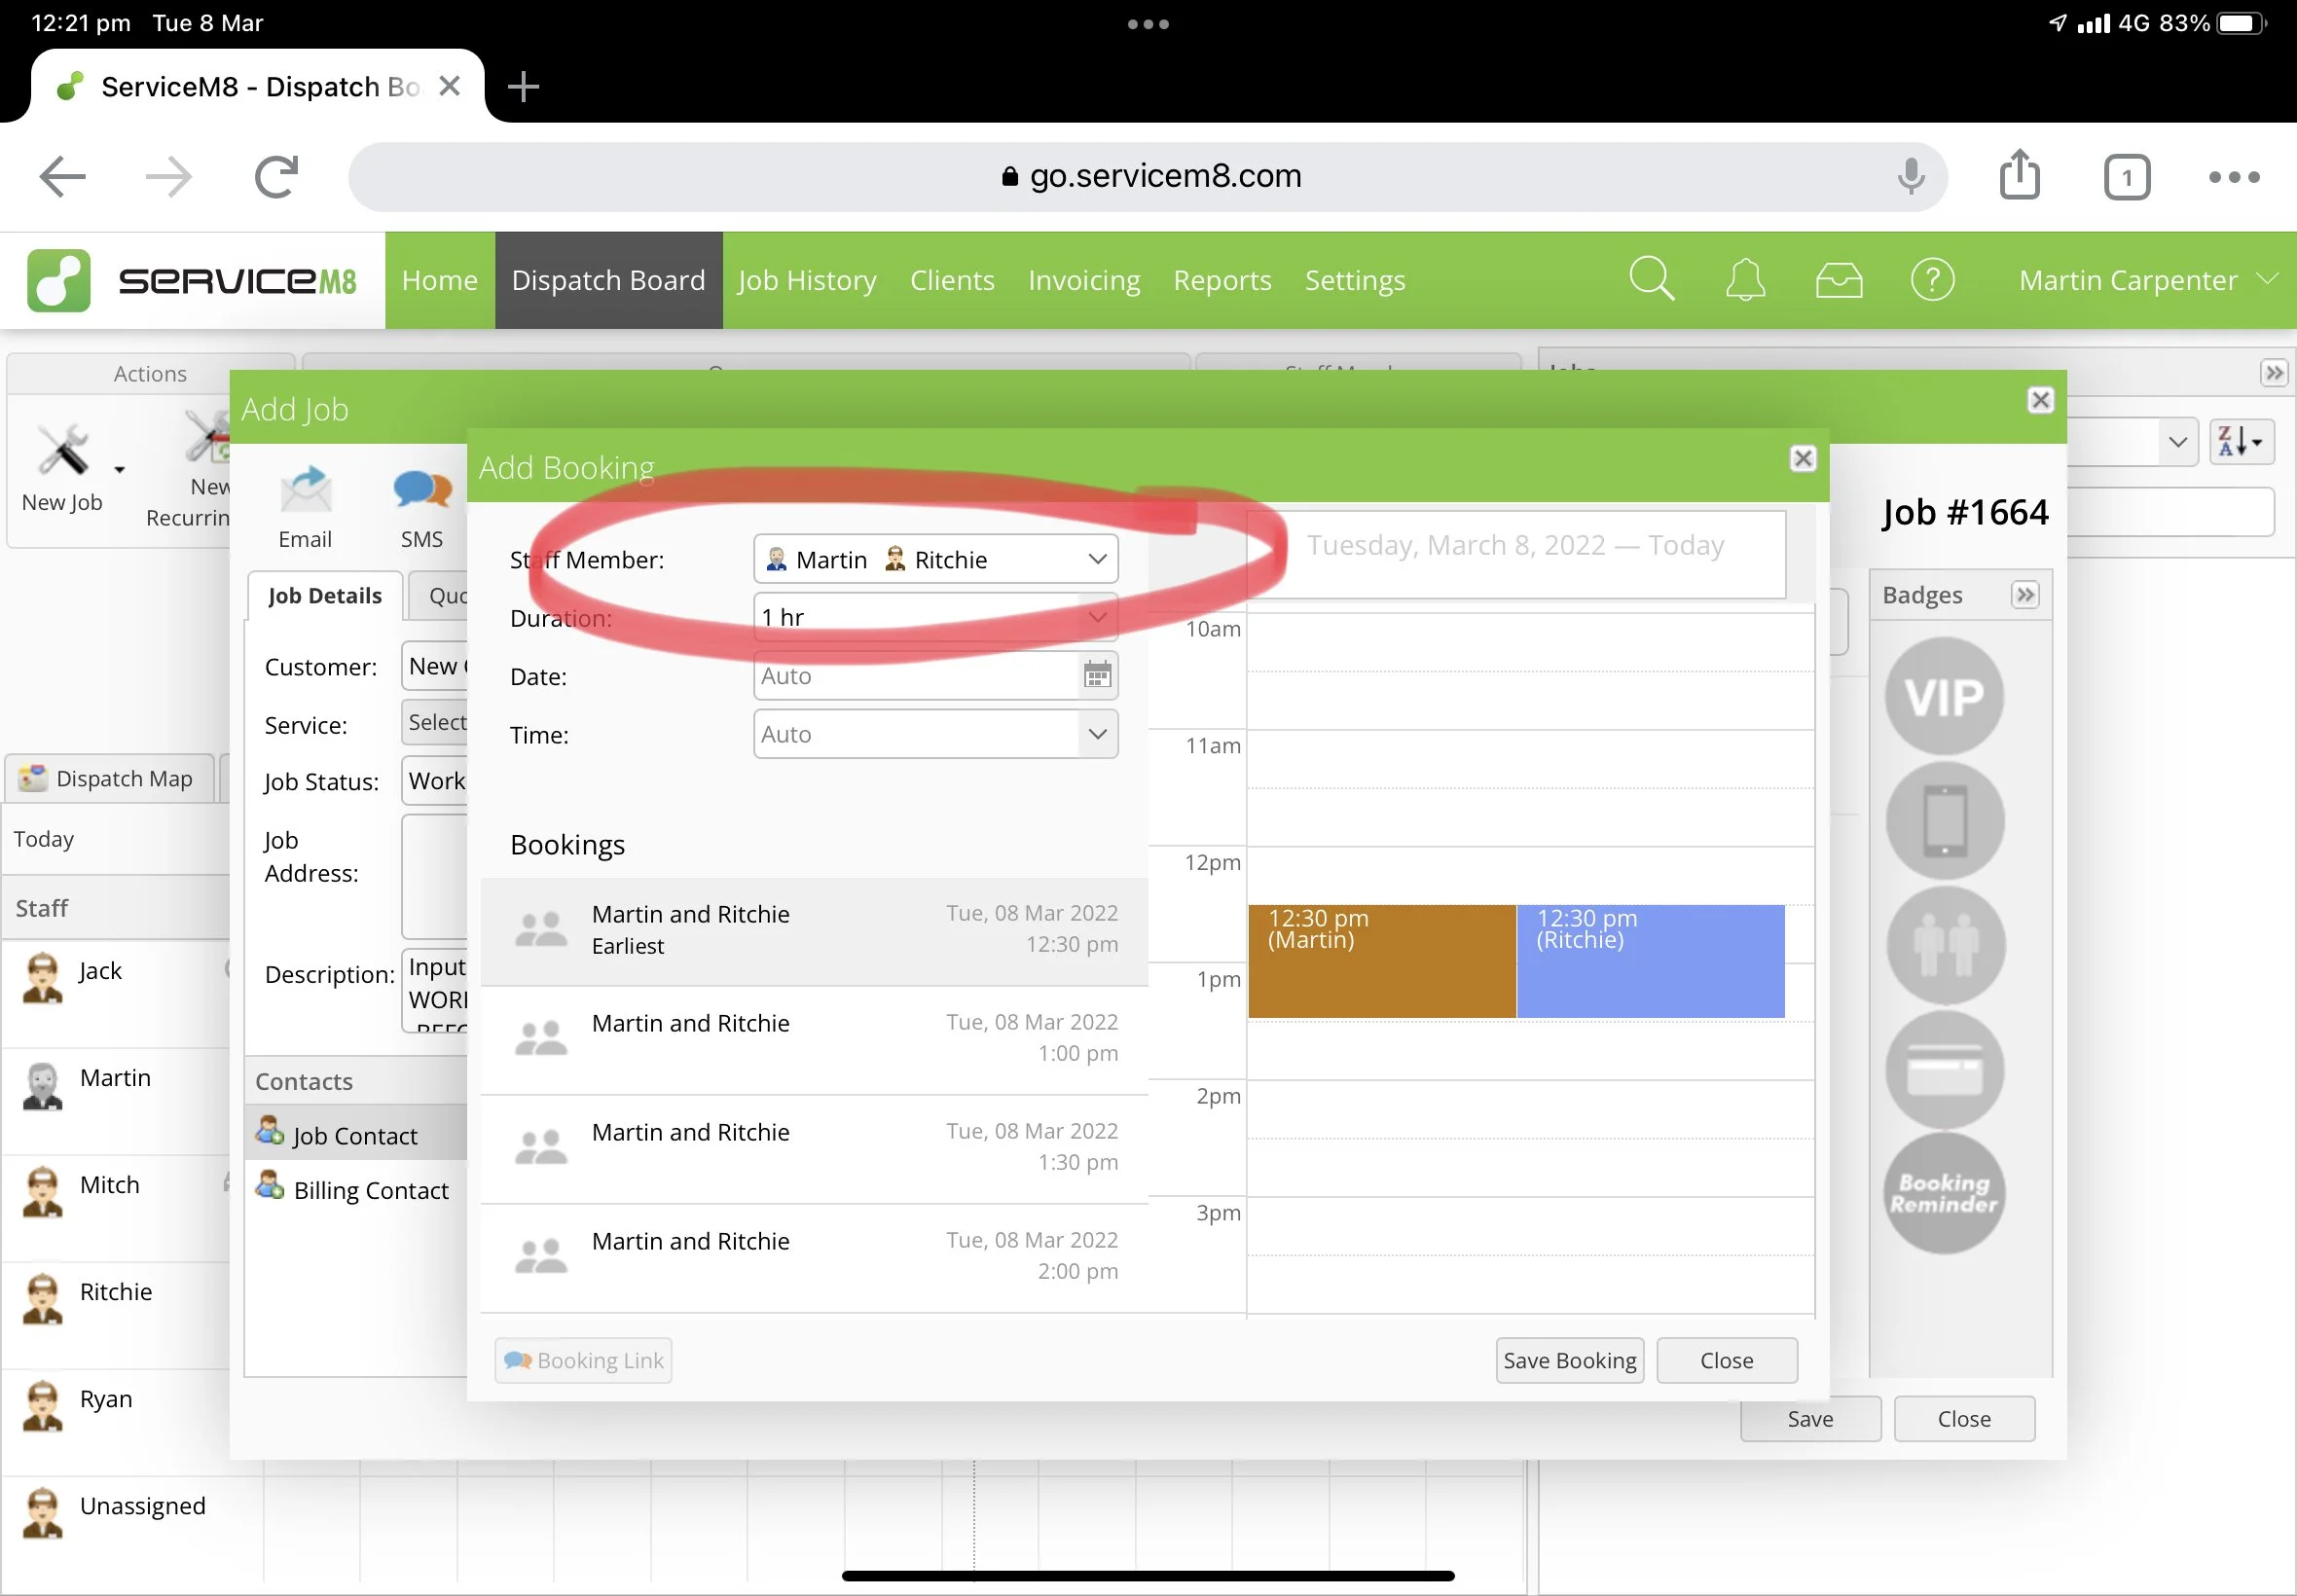Select the orange 12:30 pm Martin booking block
The width and height of the screenshot is (2297, 1596).
1380,962
